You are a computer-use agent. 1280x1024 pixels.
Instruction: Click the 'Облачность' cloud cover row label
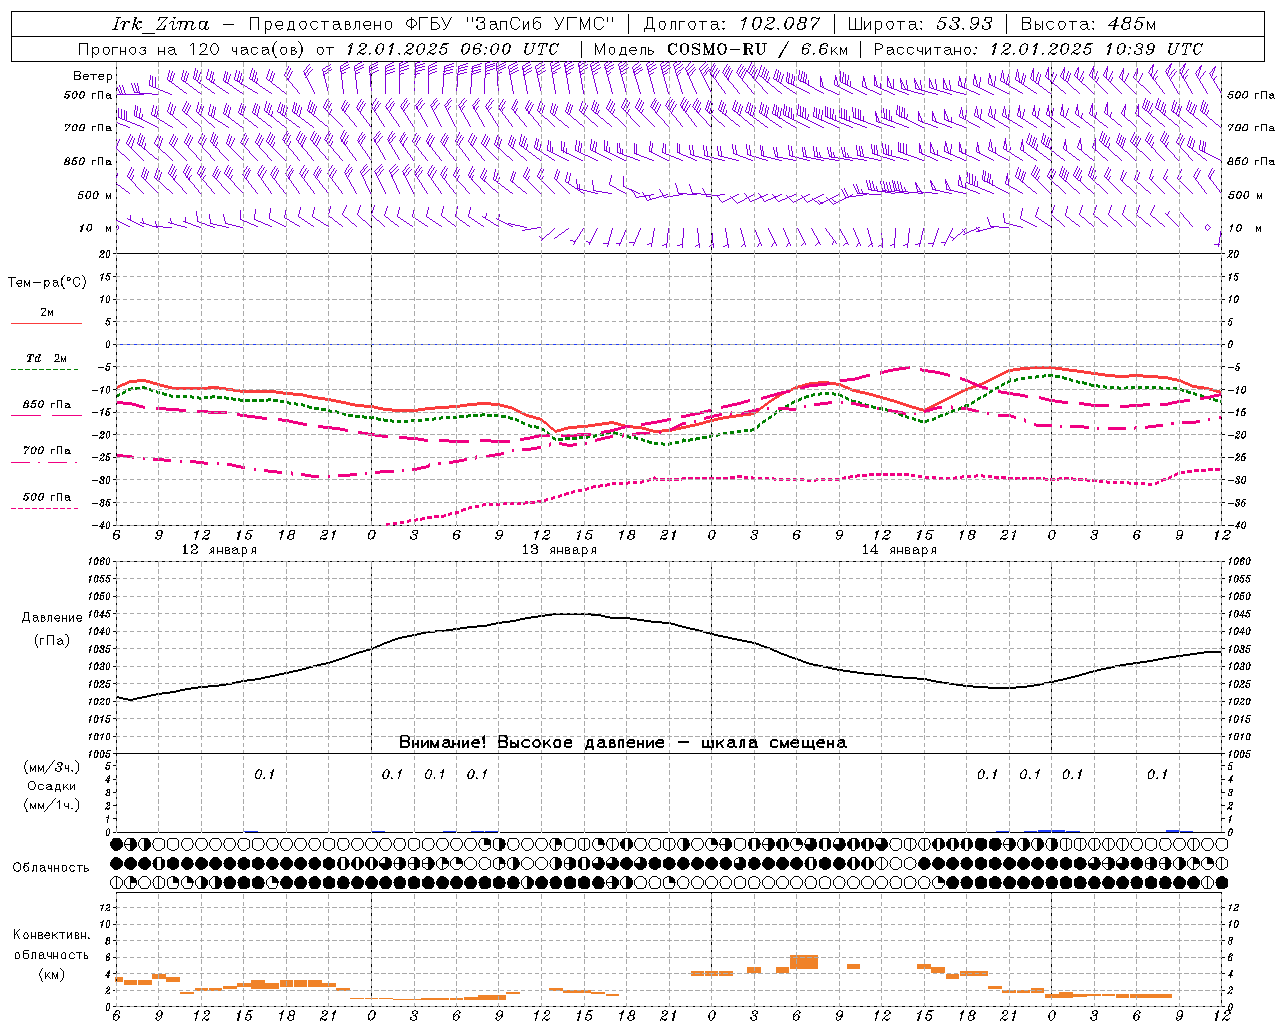[51, 867]
